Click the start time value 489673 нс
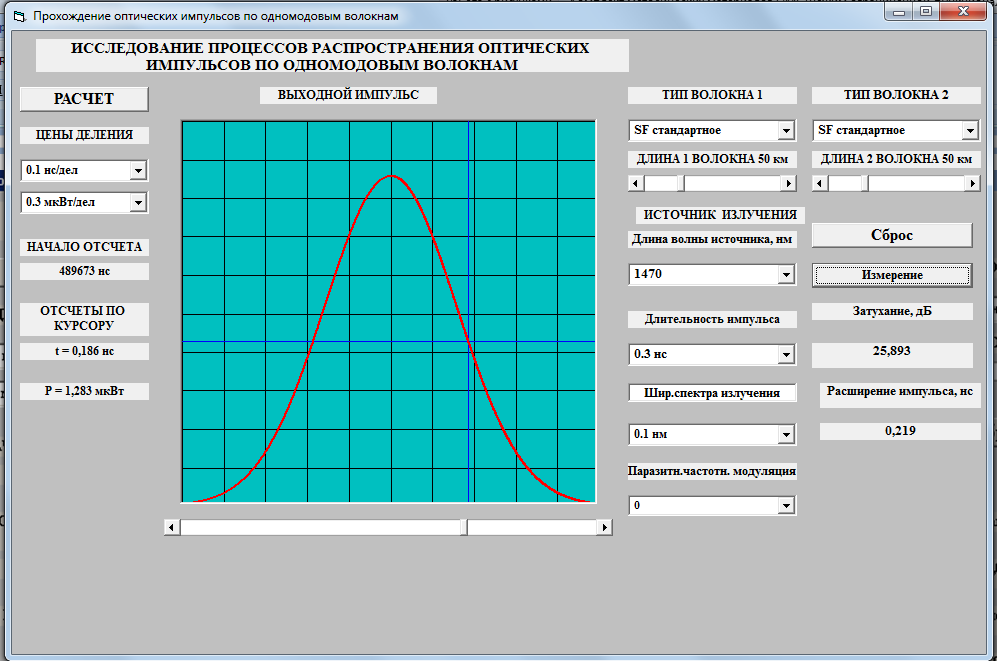 85,271
